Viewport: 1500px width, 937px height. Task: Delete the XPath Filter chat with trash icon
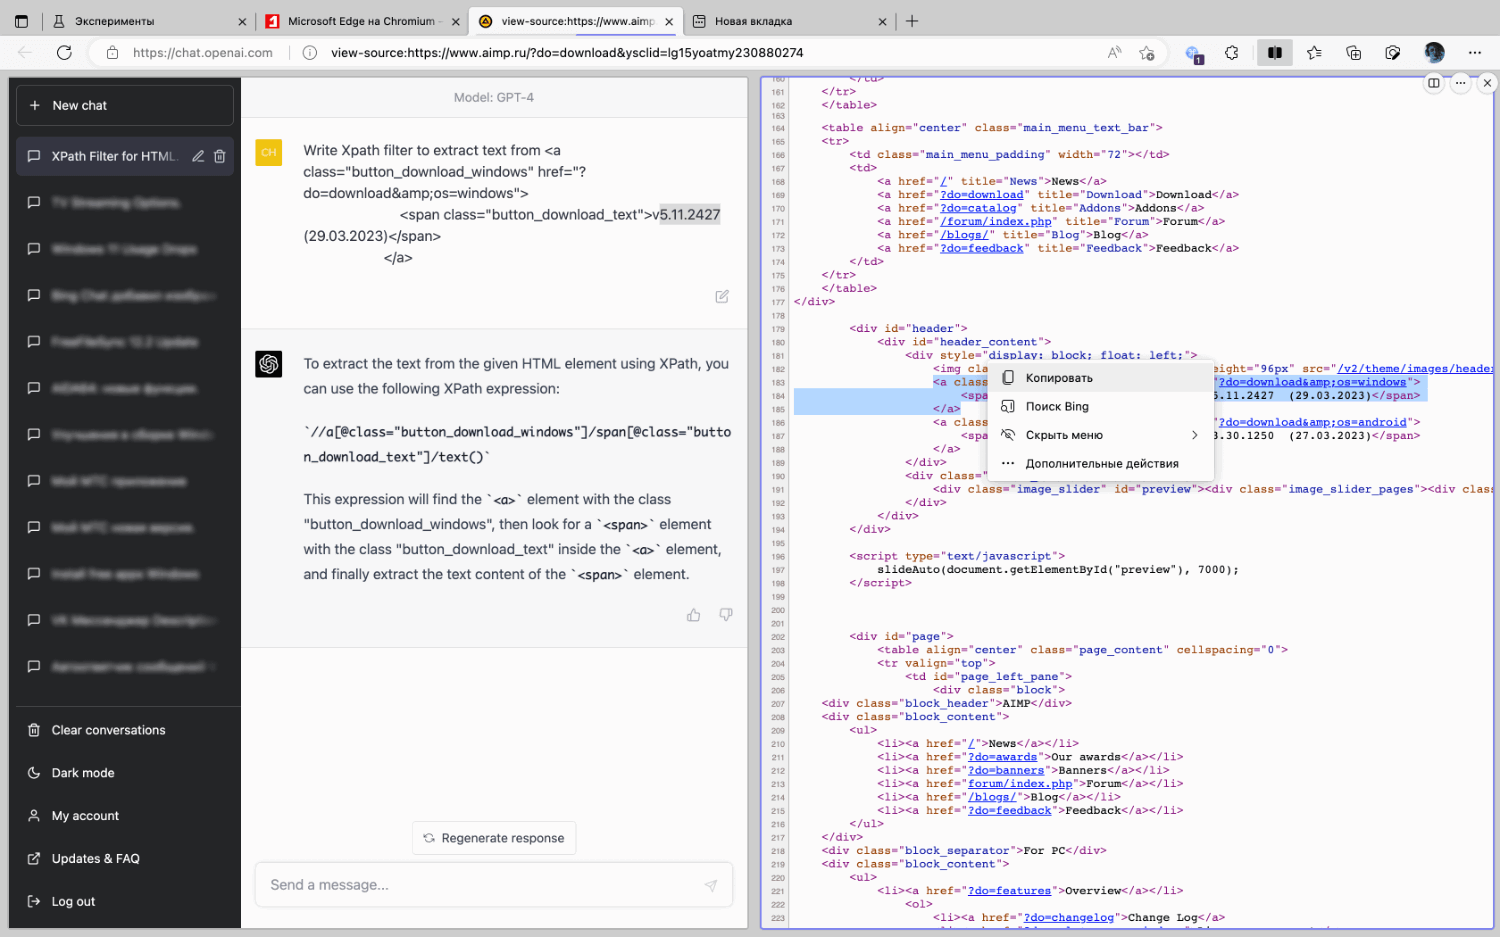tap(220, 156)
